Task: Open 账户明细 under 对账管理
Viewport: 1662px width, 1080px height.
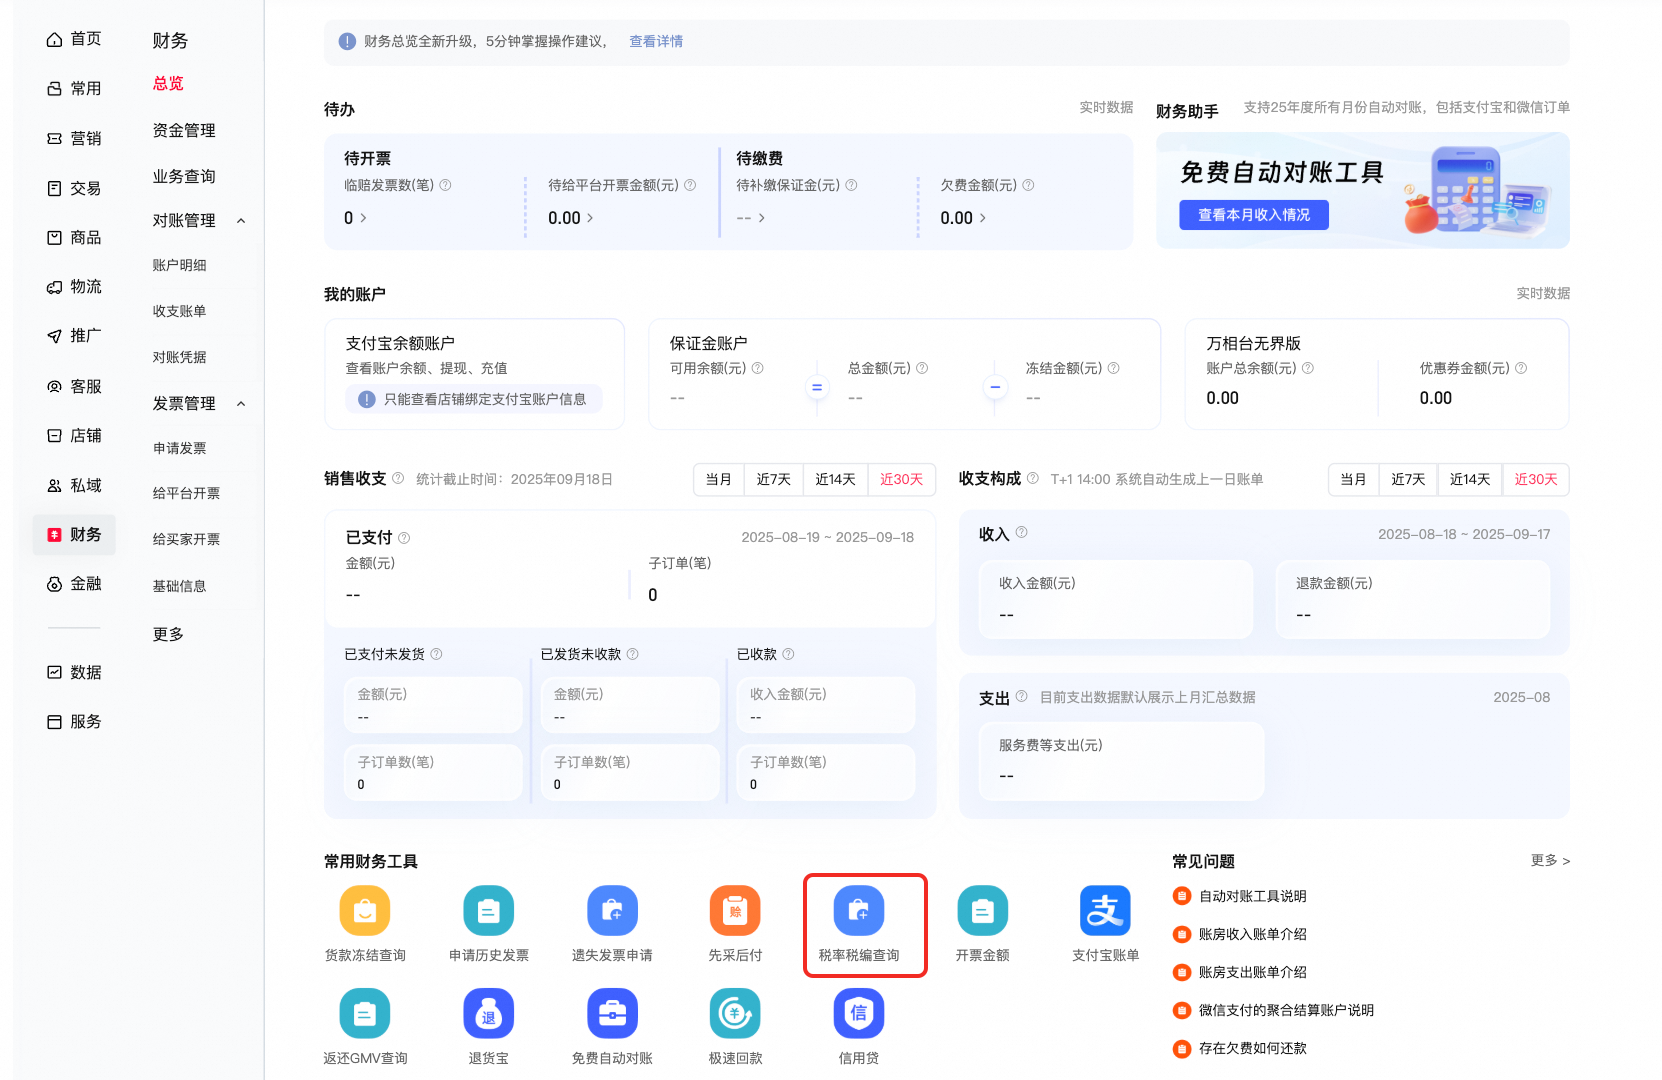Action: click(x=180, y=266)
